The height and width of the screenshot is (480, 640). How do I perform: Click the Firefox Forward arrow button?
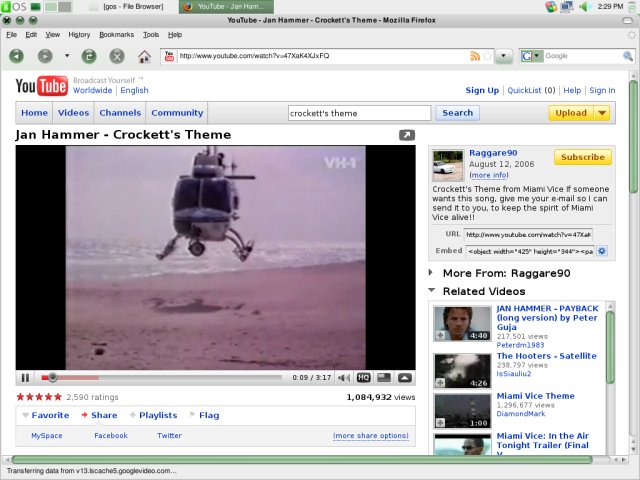(45, 56)
